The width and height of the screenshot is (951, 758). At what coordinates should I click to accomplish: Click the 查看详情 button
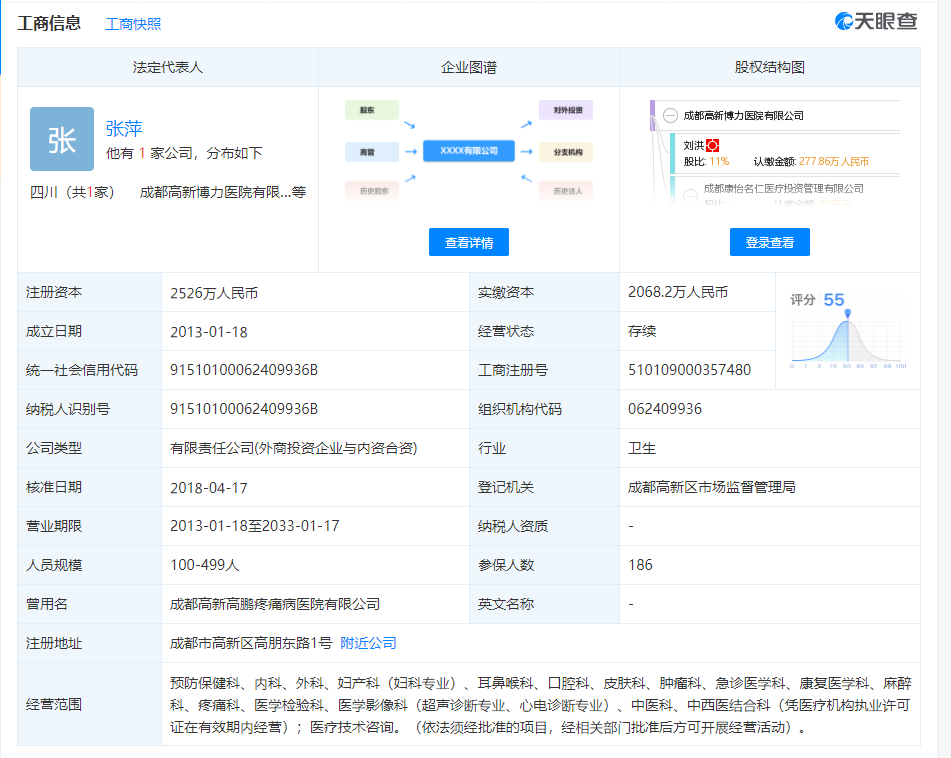(469, 243)
